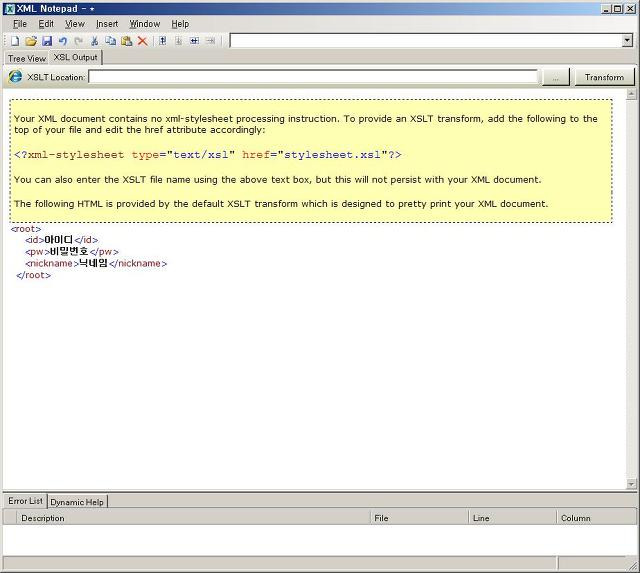Image resolution: width=640 pixels, height=573 pixels.
Task: Click the Nudge node left icon
Action: (x=194, y=41)
